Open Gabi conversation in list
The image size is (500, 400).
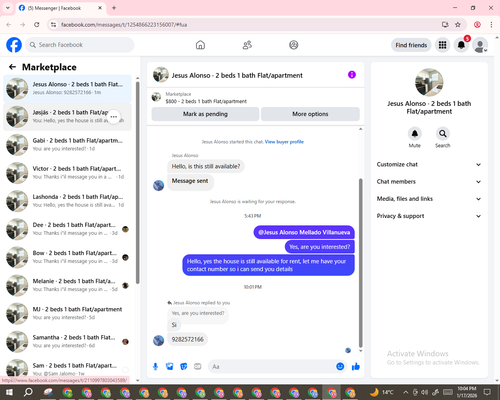click(x=67, y=144)
